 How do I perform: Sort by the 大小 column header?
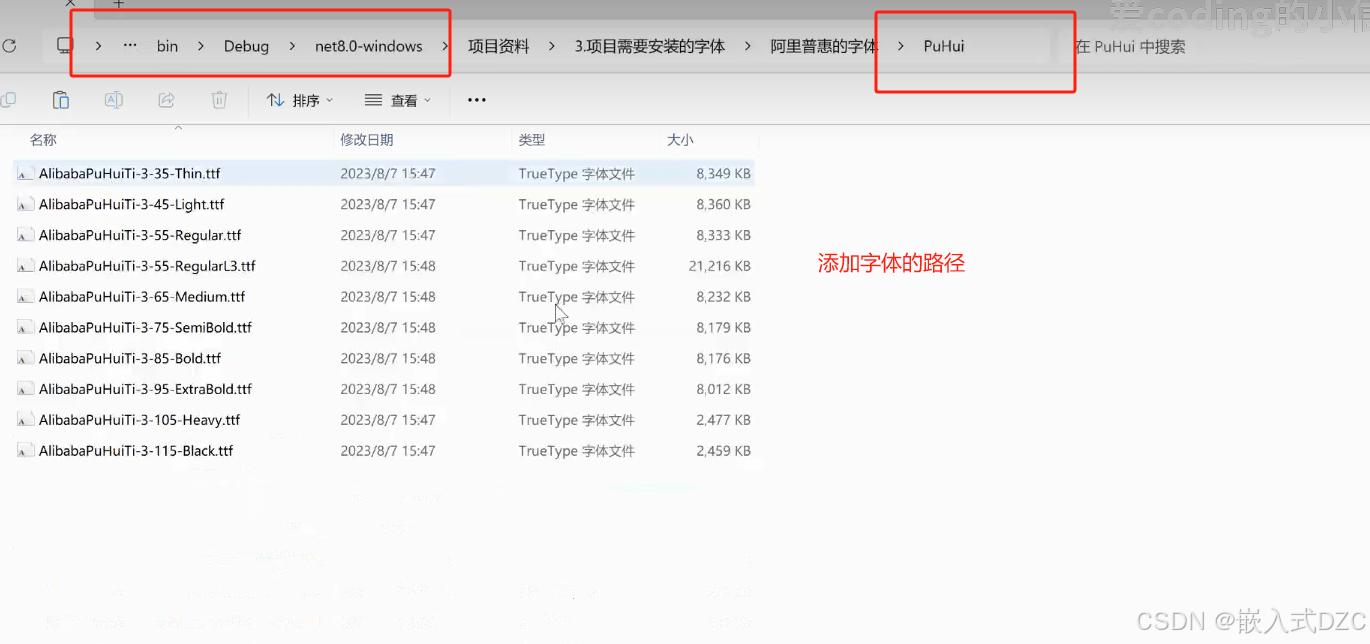point(680,140)
